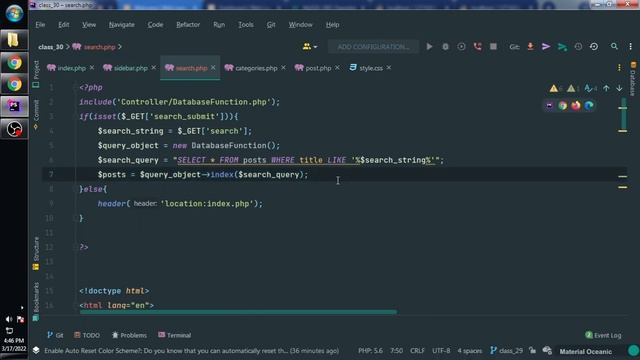Open in Edge browser icon in editor
640x360 pixels.
pos(589,105)
